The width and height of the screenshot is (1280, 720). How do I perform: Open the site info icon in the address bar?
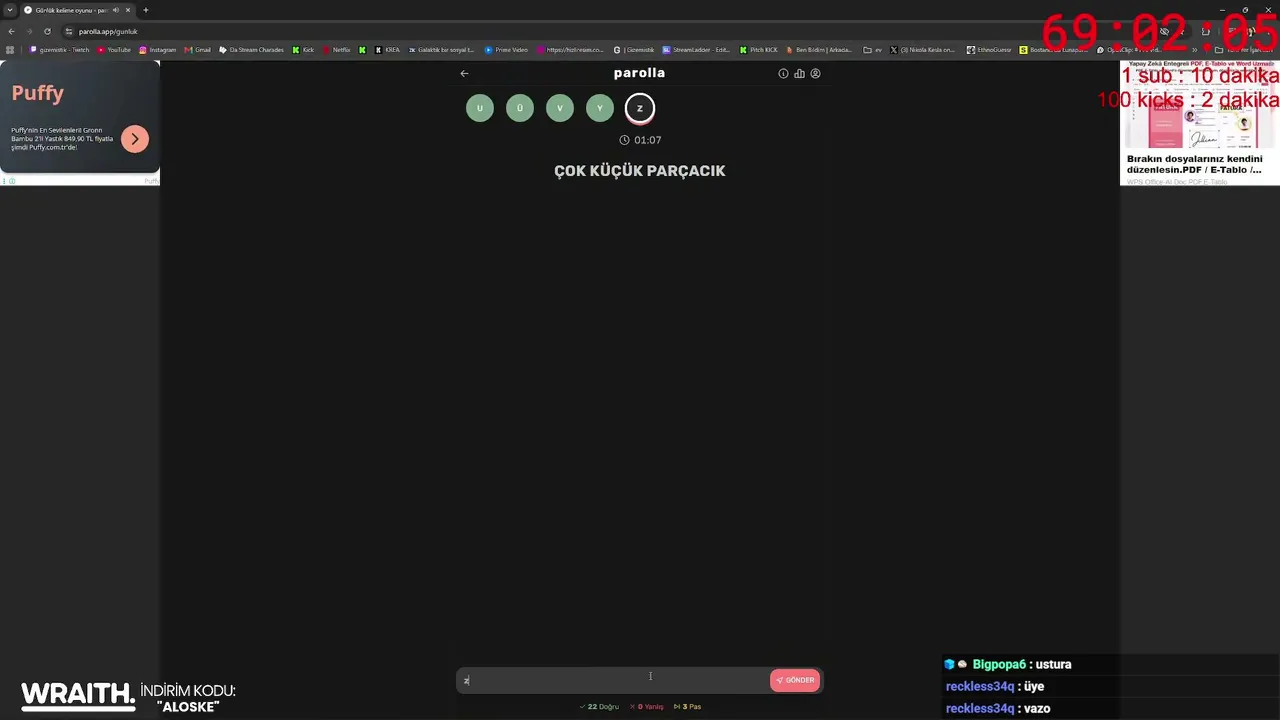pos(69,31)
